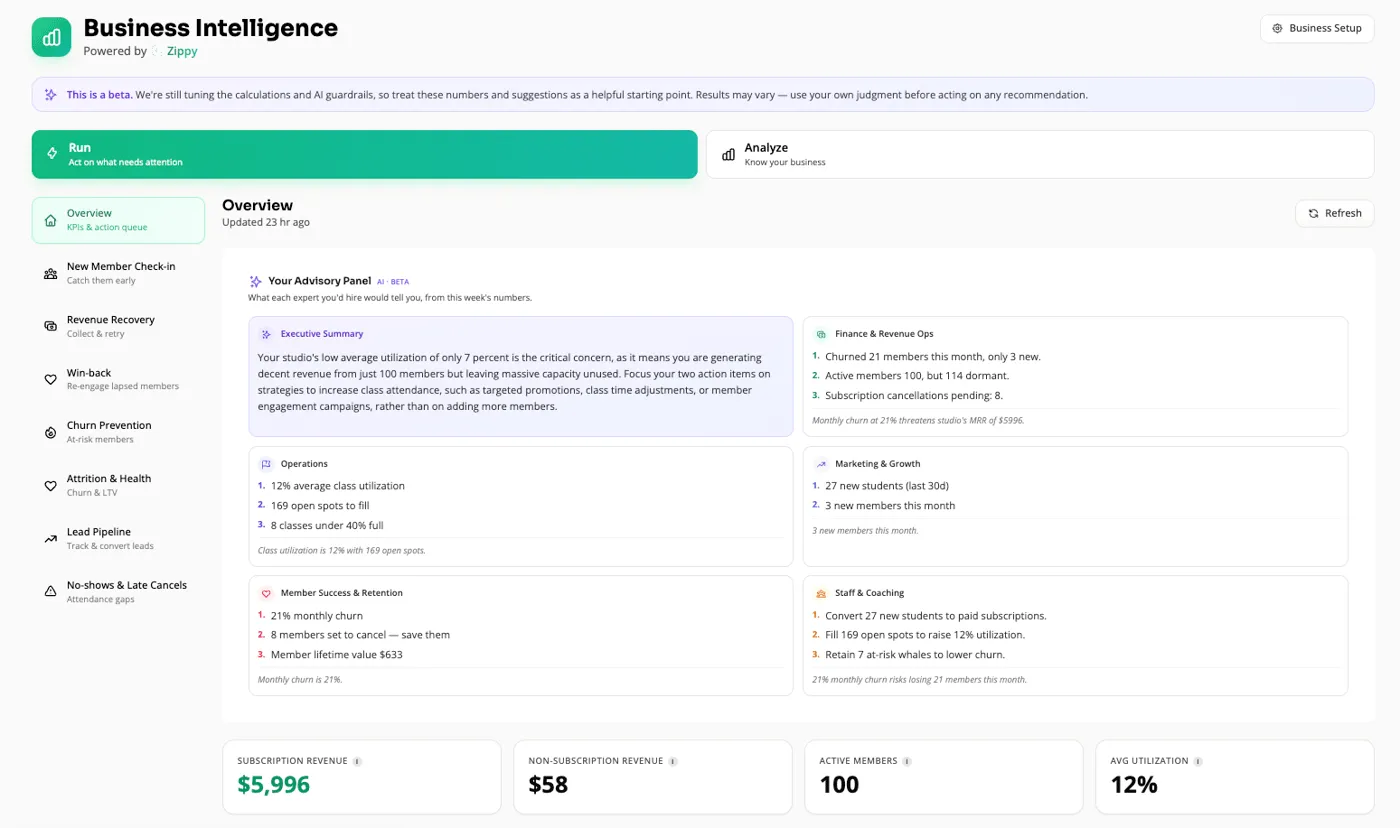1400x828 pixels.
Task: Click 'Member lifetime value $633'
Action: point(336,655)
